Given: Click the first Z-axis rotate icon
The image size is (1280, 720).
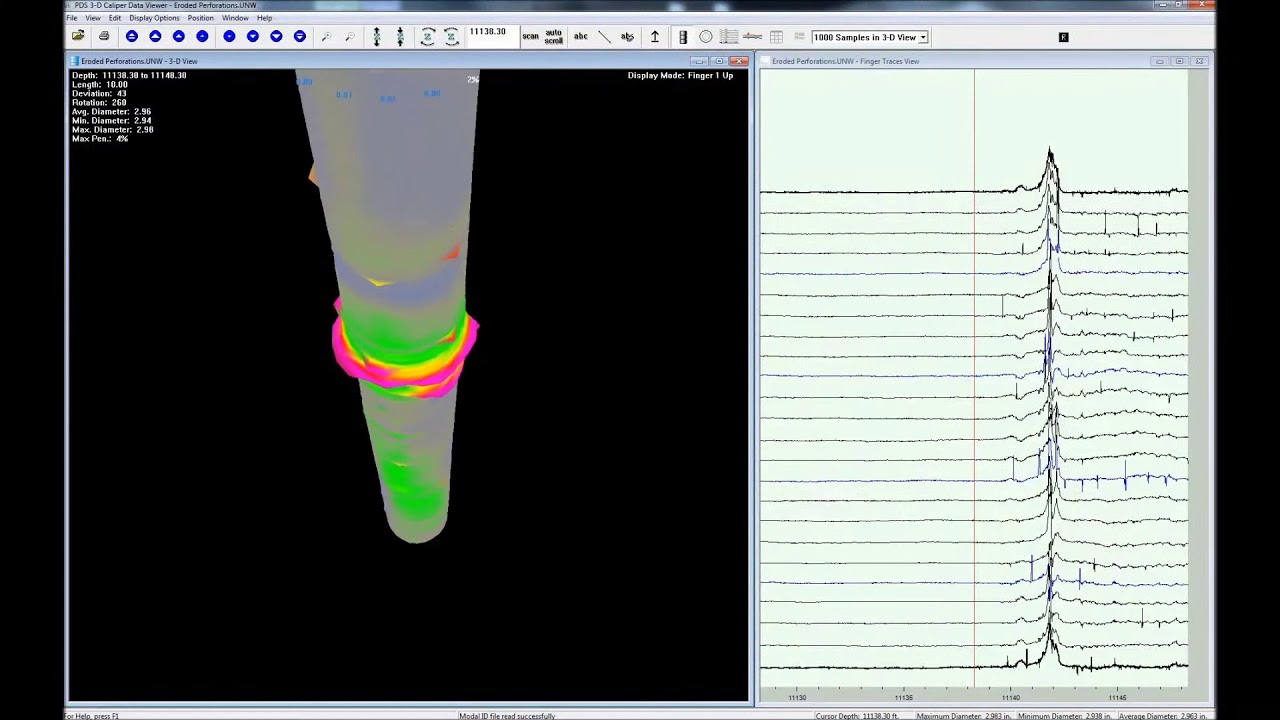Looking at the screenshot, I should pos(428,37).
